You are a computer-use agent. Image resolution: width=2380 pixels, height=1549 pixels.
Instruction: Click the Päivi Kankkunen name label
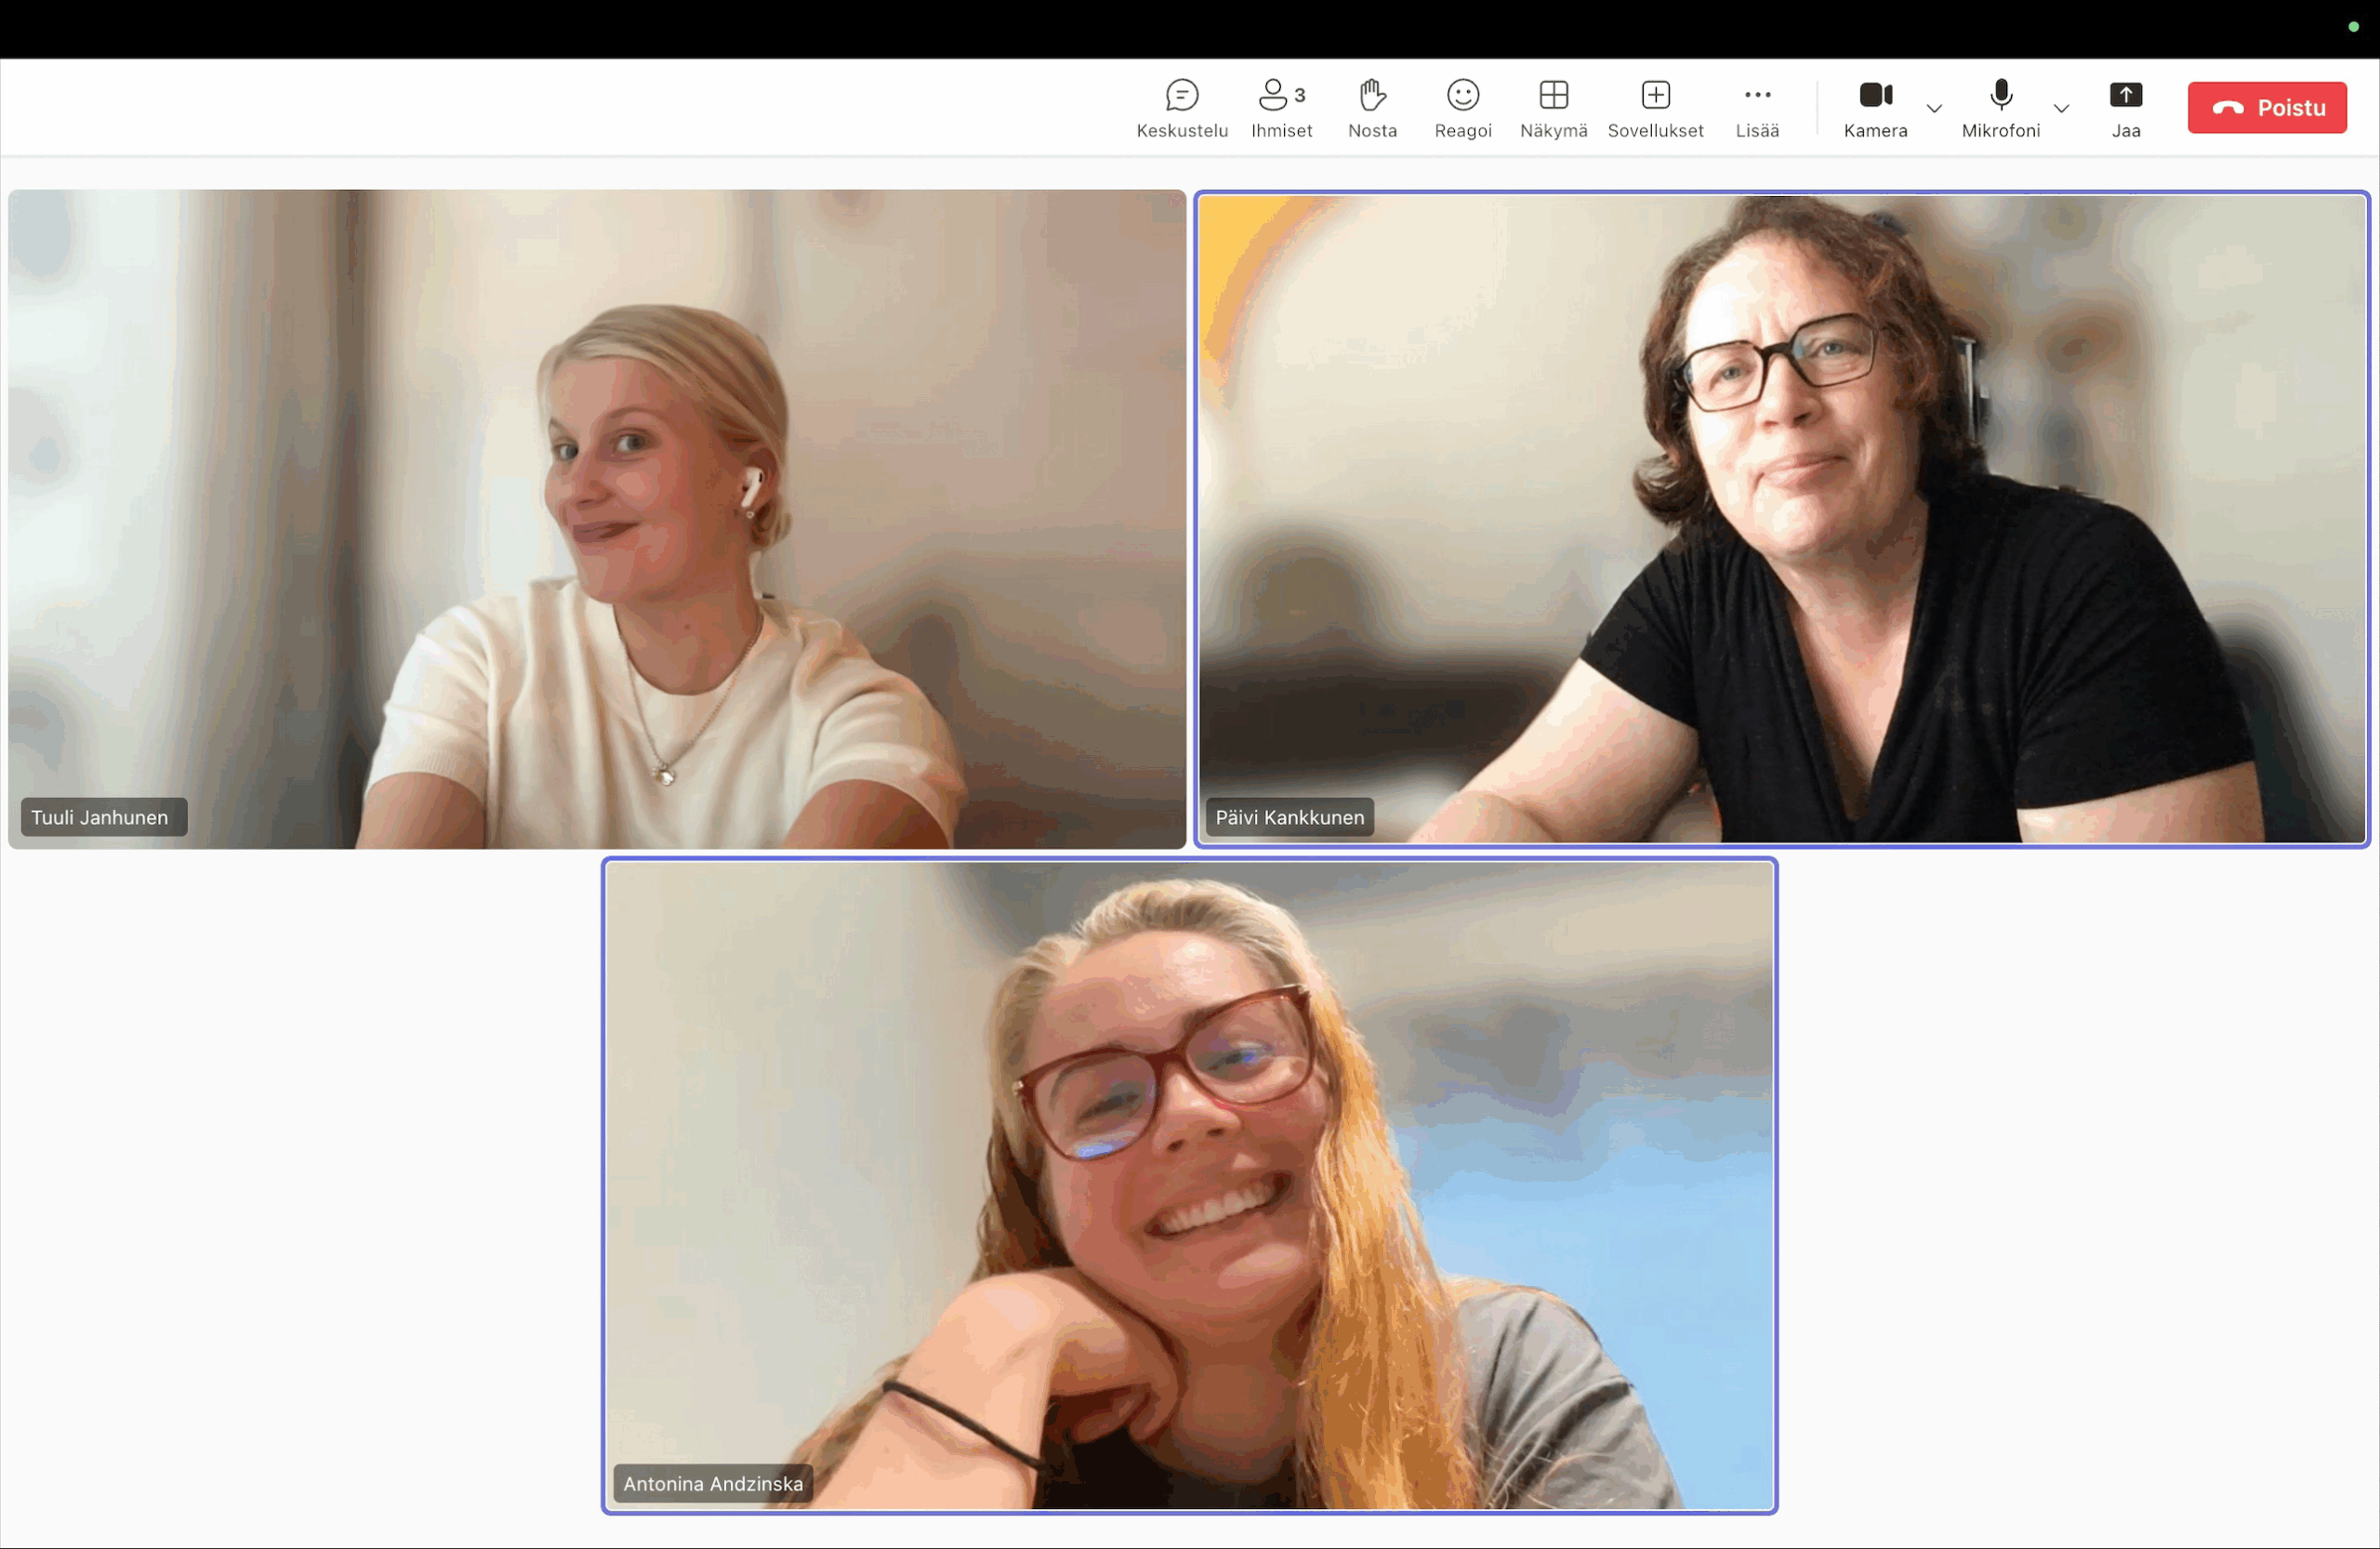1289,817
